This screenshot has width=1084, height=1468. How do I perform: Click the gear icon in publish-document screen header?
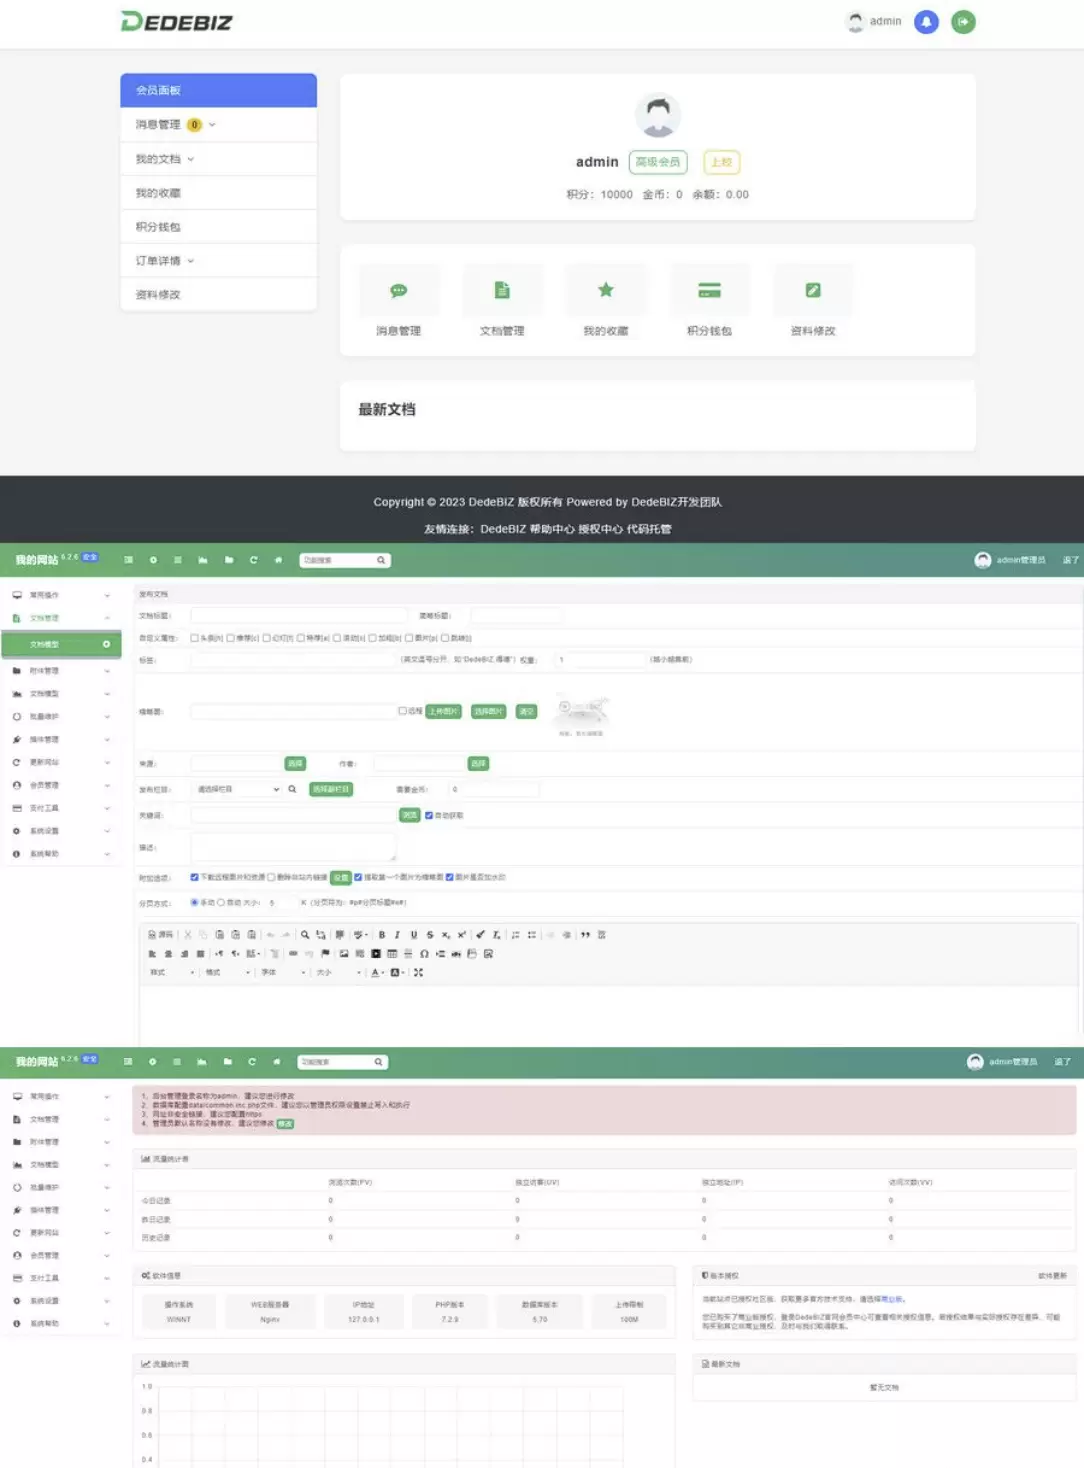pos(153,560)
